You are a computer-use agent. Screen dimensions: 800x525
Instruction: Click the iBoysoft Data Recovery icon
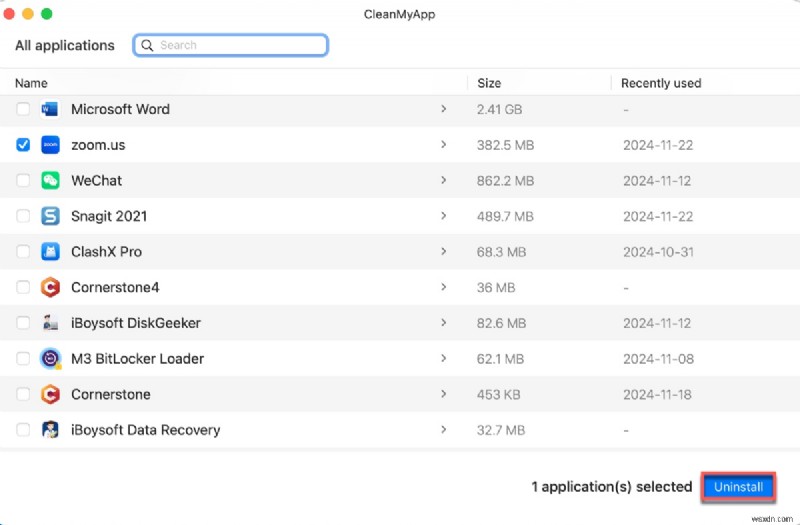[x=50, y=430]
